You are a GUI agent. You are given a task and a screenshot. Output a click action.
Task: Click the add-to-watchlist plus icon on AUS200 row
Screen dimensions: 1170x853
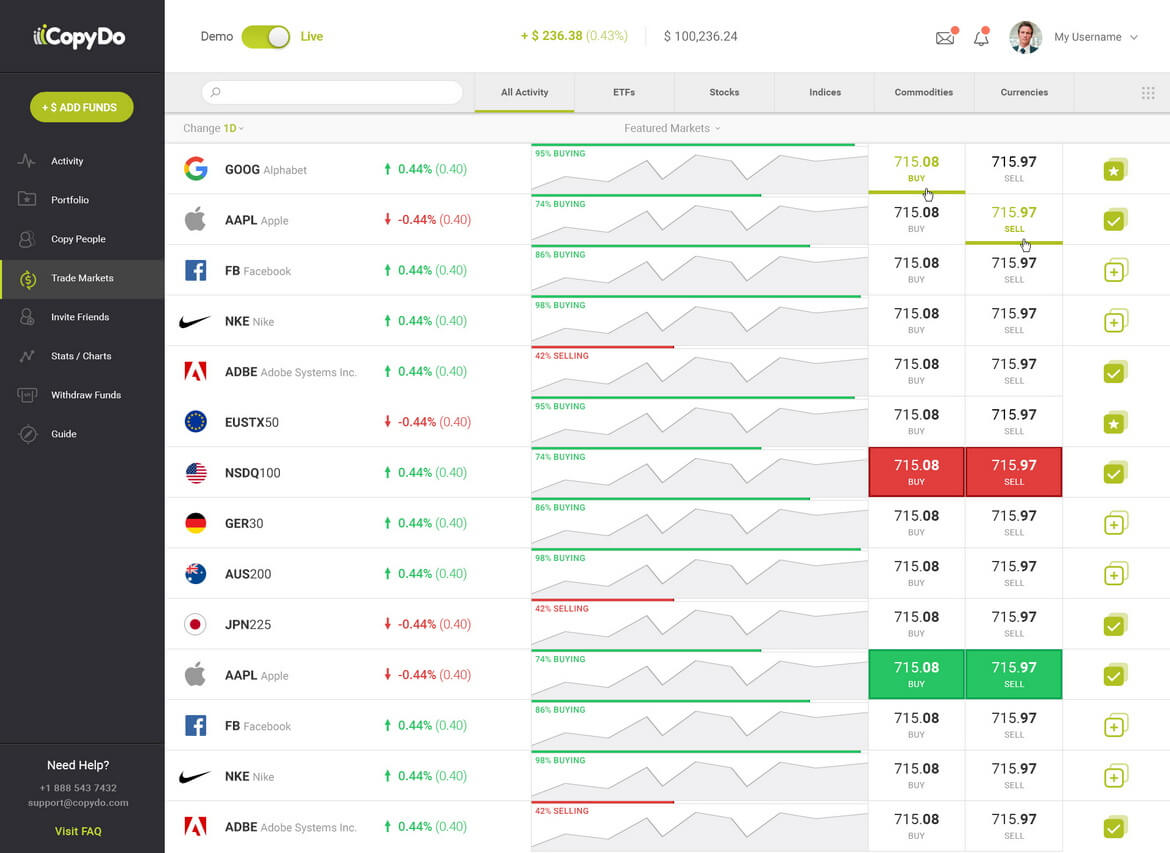(1115, 575)
